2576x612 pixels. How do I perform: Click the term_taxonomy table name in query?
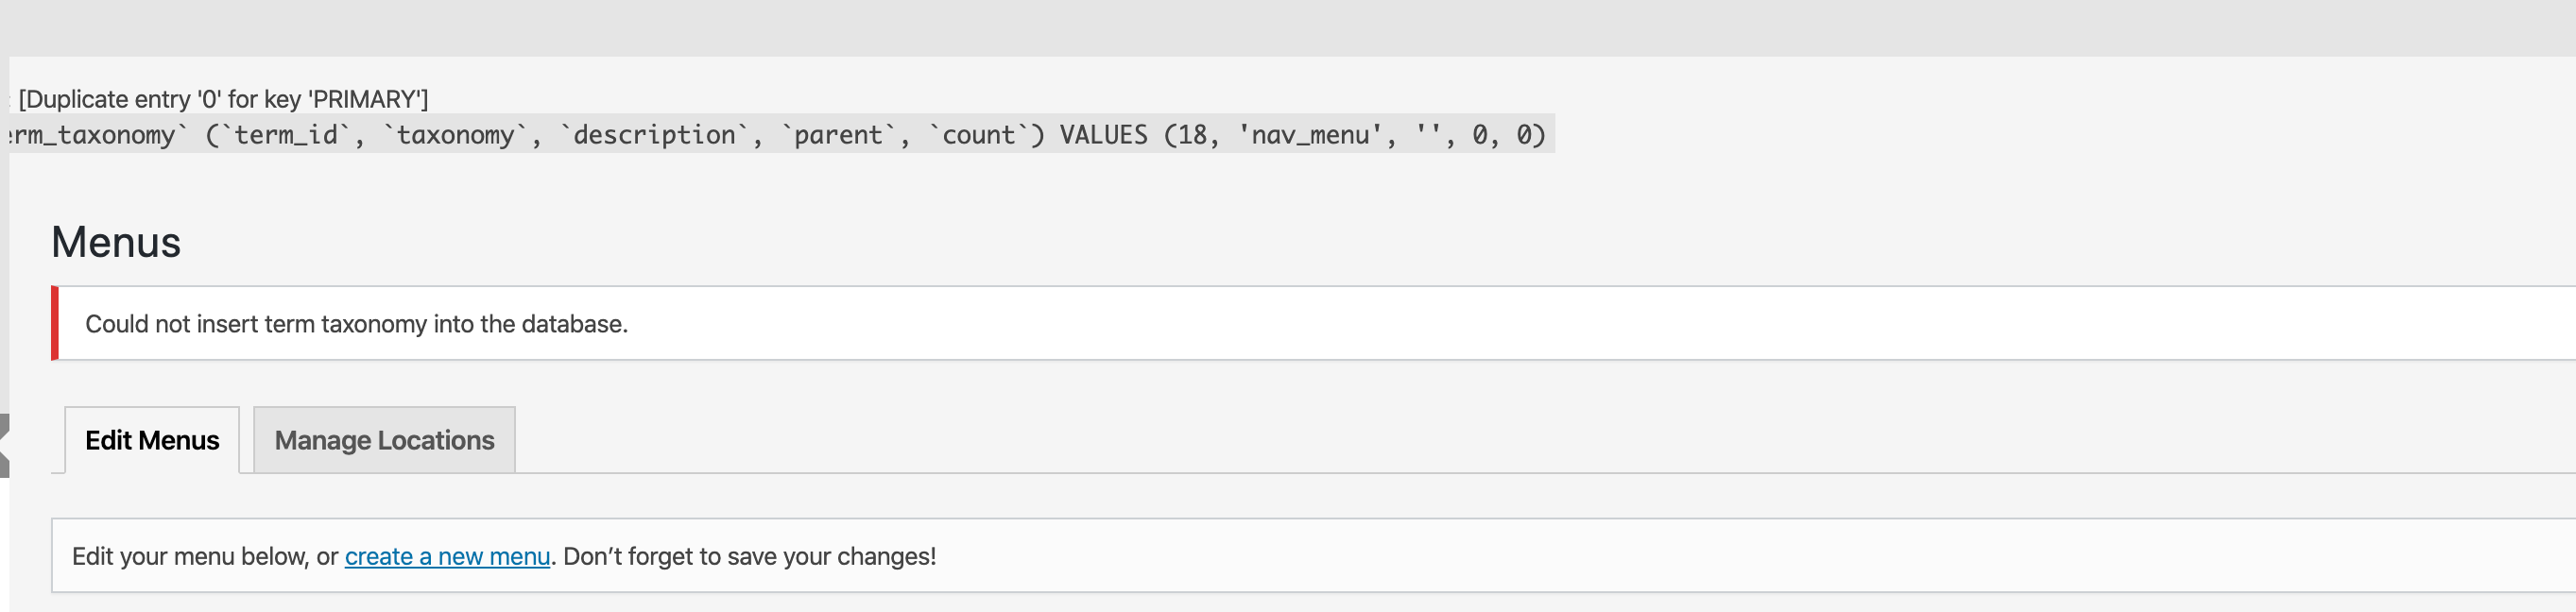95,135
